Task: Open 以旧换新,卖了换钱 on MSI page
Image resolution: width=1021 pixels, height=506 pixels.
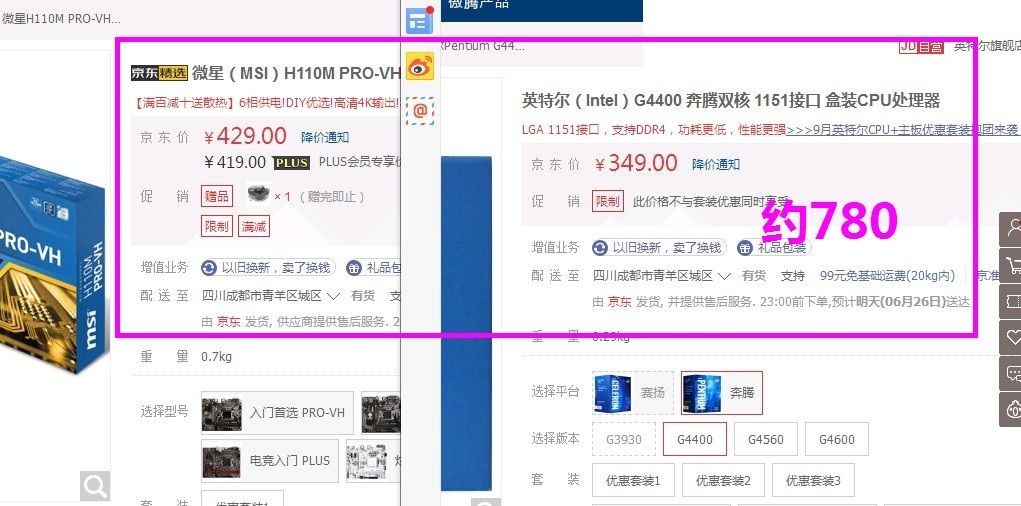Action: click(268, 268)
